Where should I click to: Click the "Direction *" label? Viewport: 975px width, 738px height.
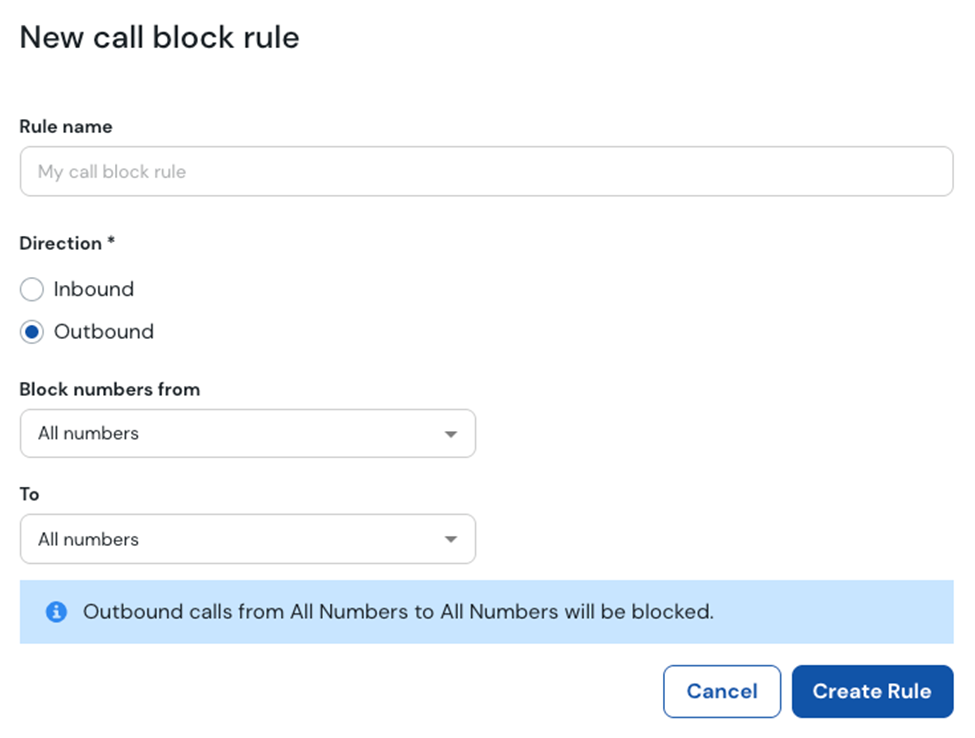pyautogui.click(x=67, y=243)
